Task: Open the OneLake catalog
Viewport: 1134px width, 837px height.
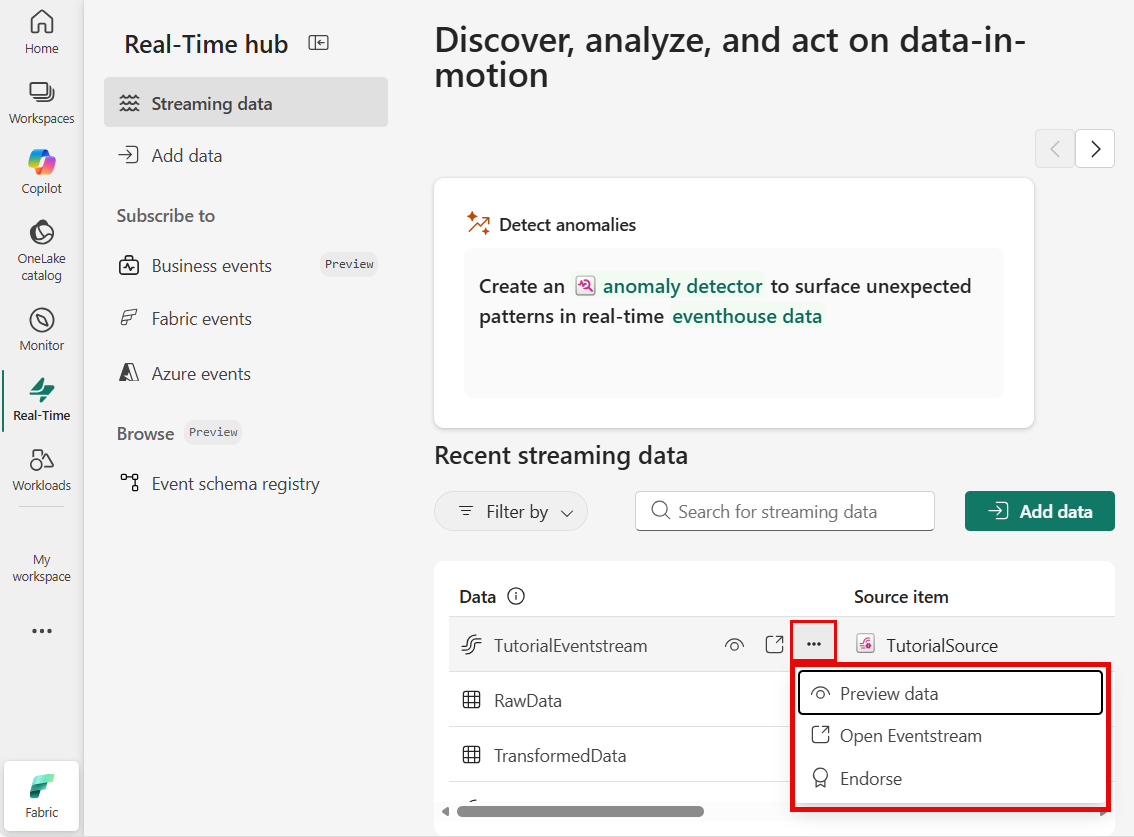Action: click(x=41, y=250)
